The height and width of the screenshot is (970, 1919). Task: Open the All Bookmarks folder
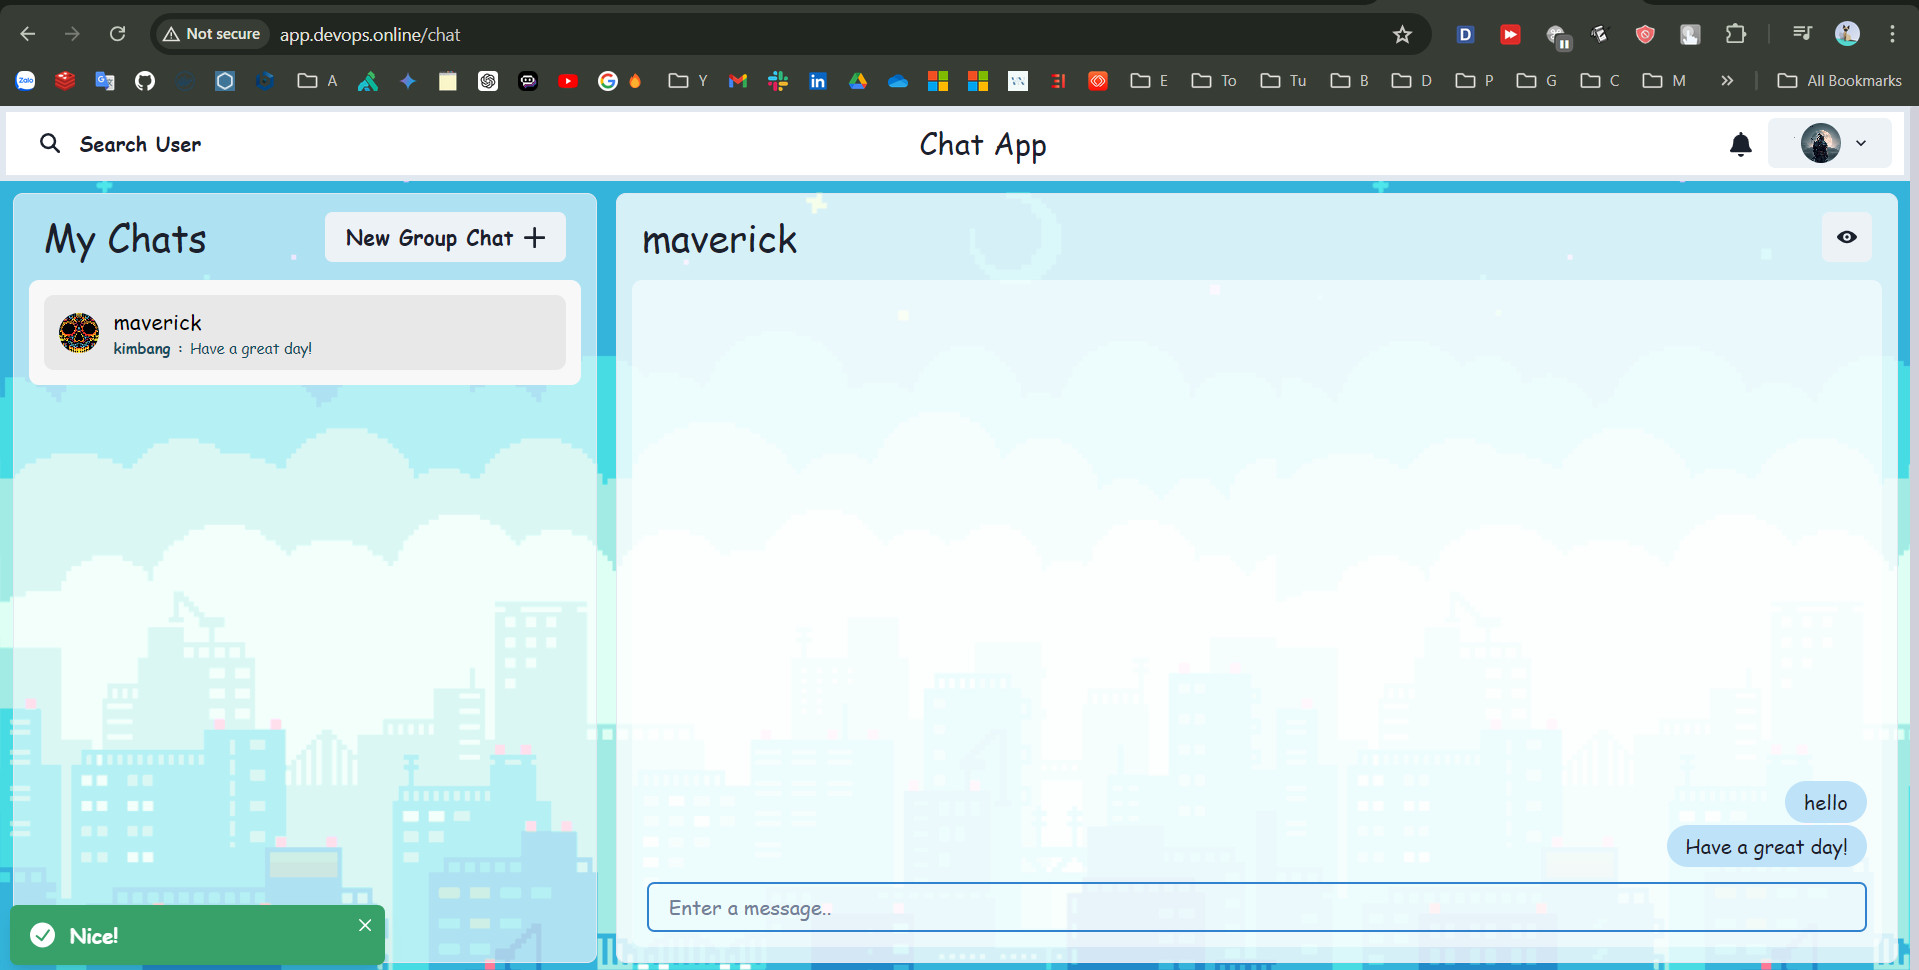tap(1839, 81)
